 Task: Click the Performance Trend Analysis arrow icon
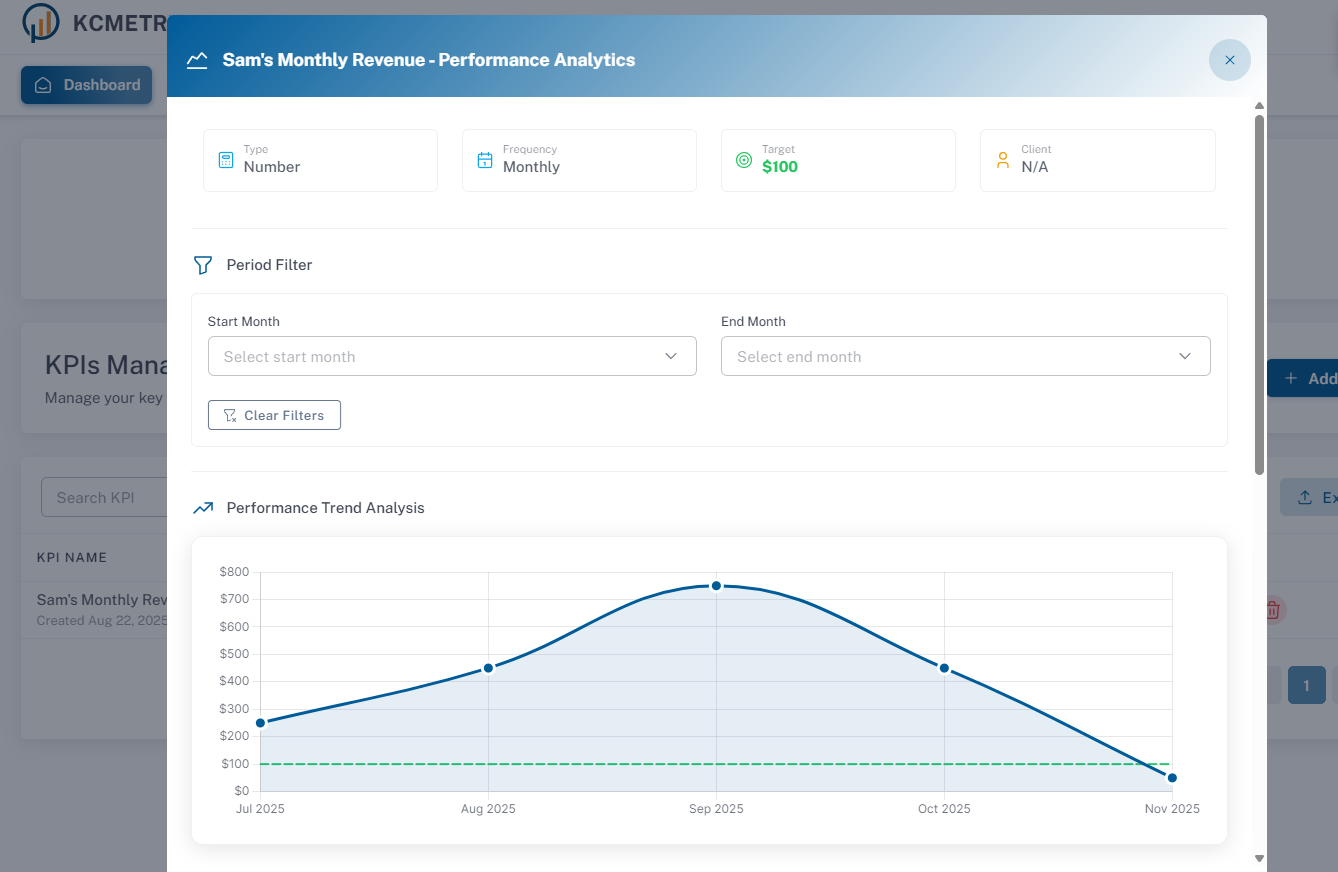[203, 507]
